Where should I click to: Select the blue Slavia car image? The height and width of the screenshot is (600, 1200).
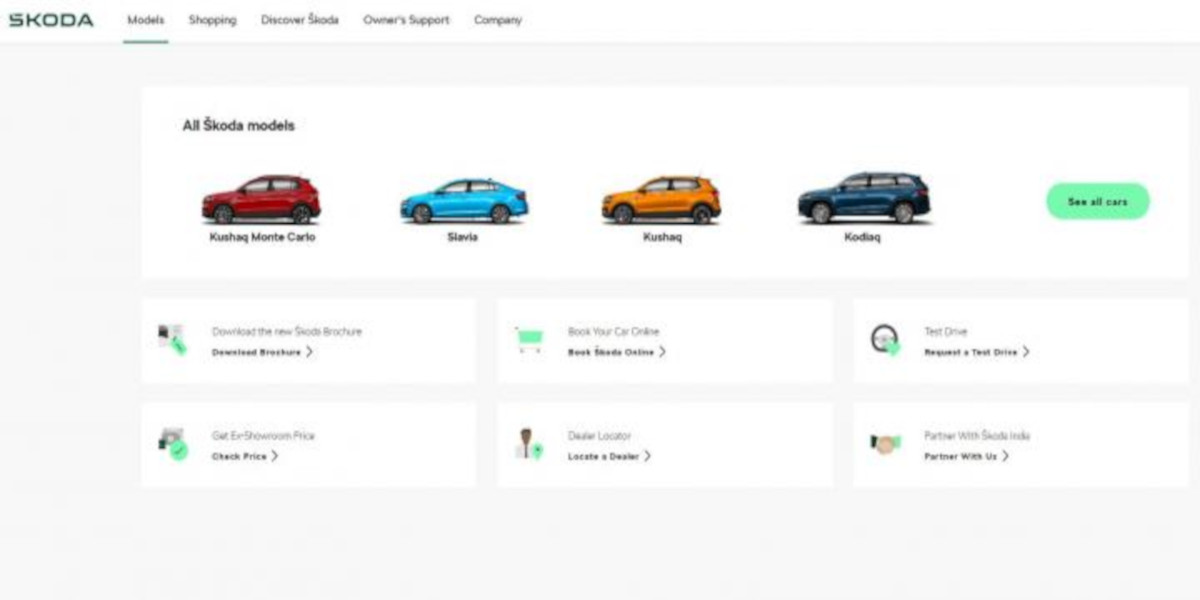(464, 201)
